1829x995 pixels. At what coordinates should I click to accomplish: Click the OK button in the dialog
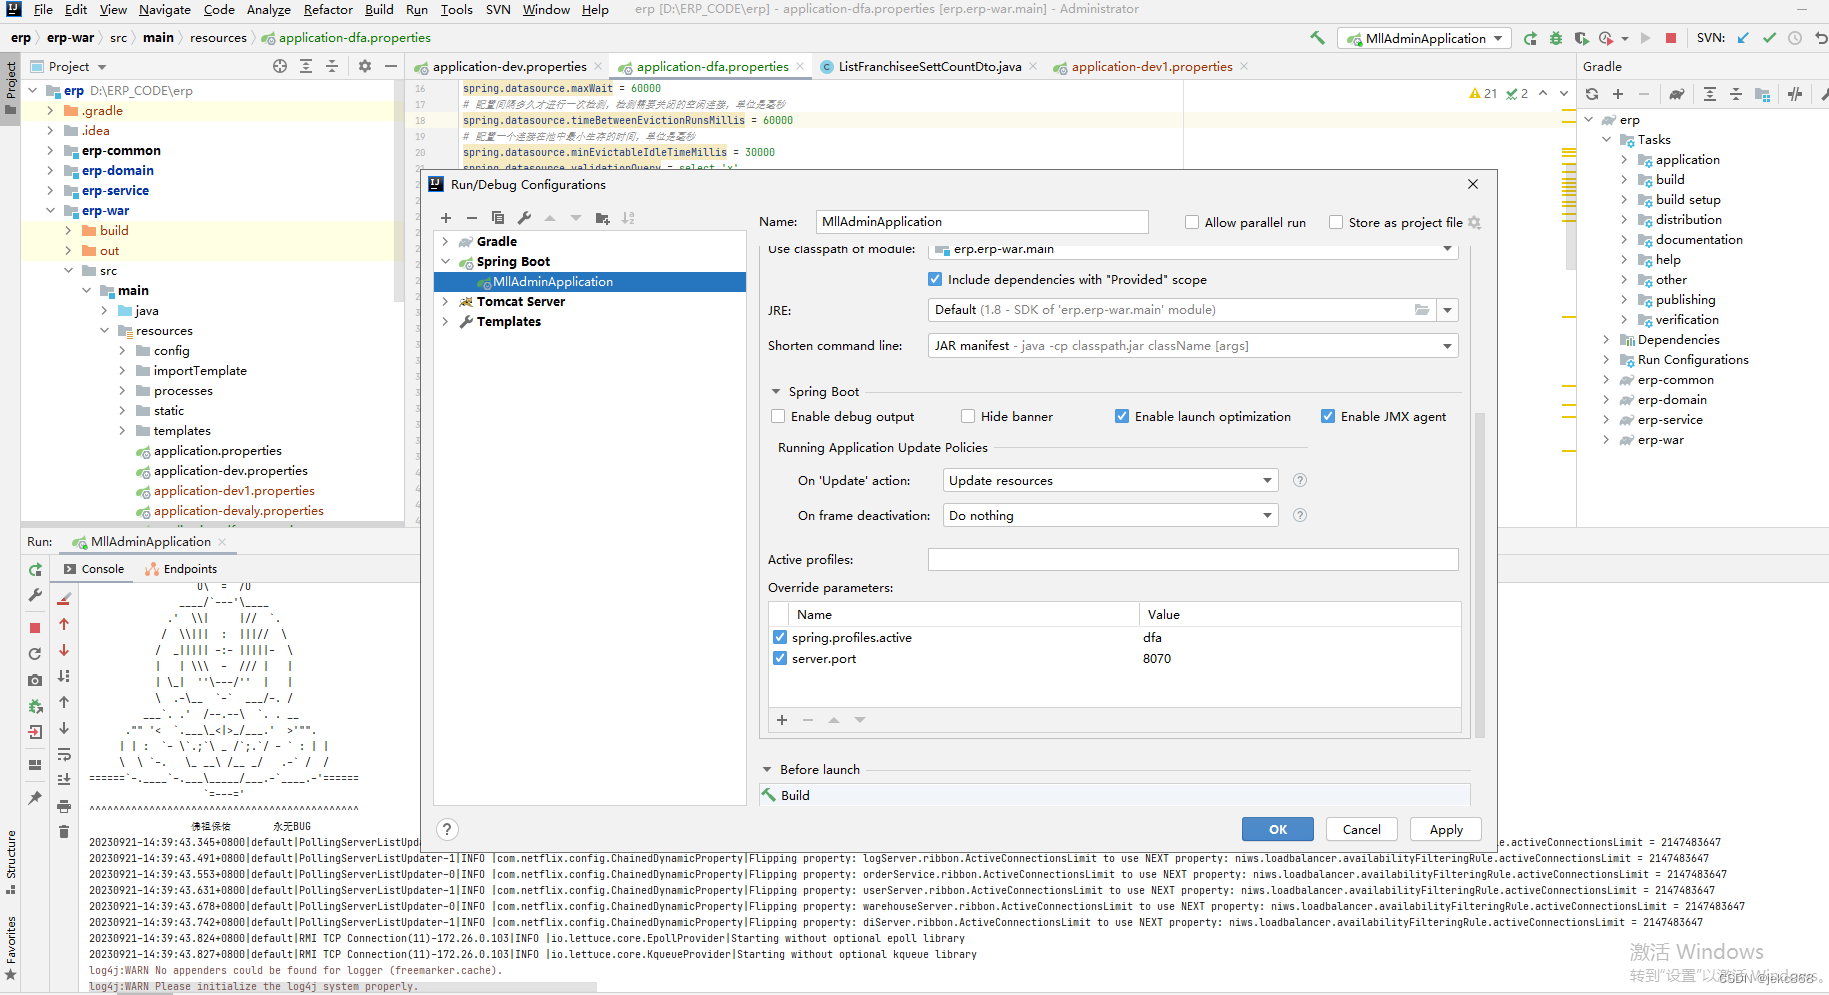pos(1278,829)
